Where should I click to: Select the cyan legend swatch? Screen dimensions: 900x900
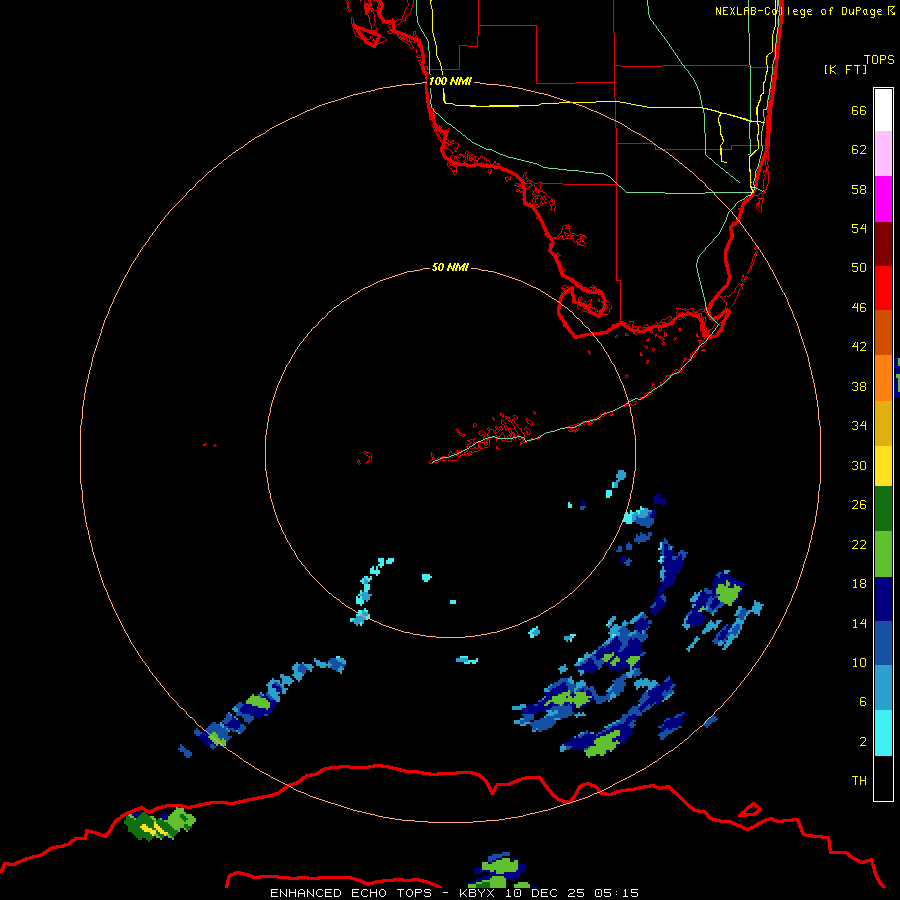coord(883,733)
